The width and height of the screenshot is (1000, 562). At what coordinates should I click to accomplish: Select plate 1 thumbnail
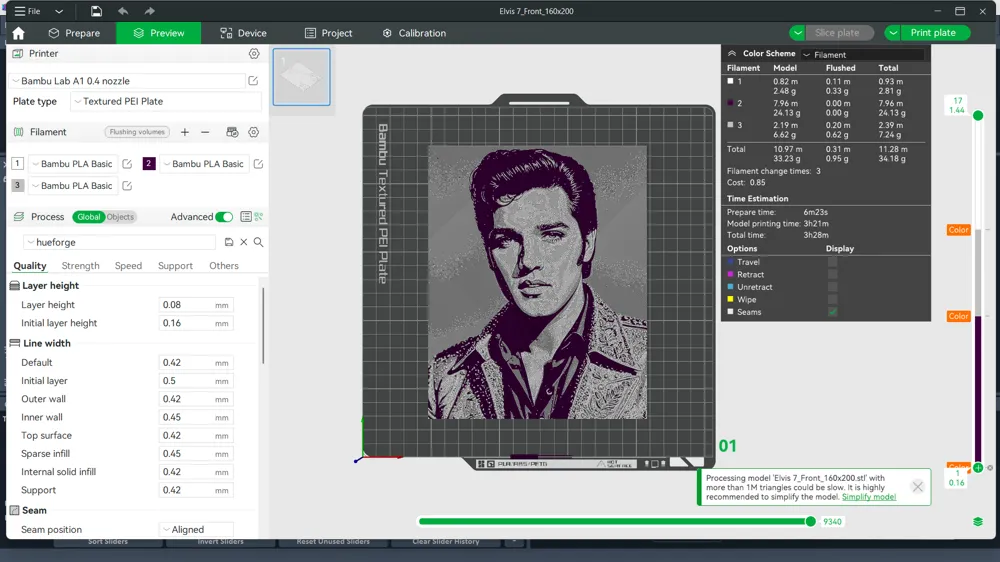coord(302,77)
